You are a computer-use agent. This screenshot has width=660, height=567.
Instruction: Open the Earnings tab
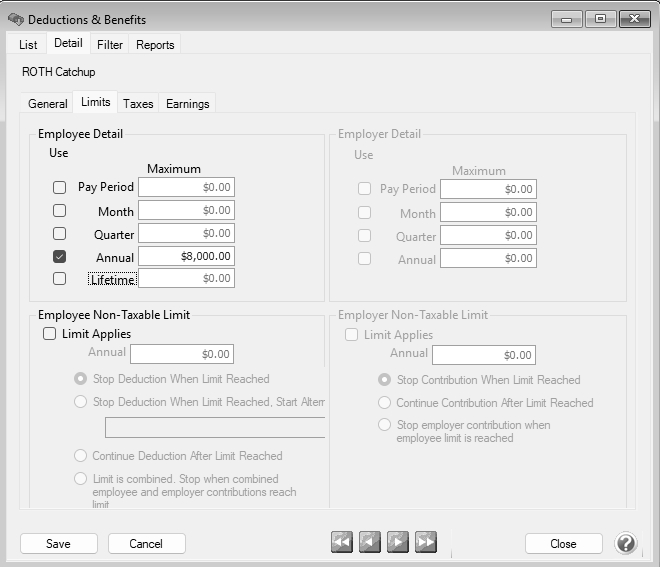(187, 104)
